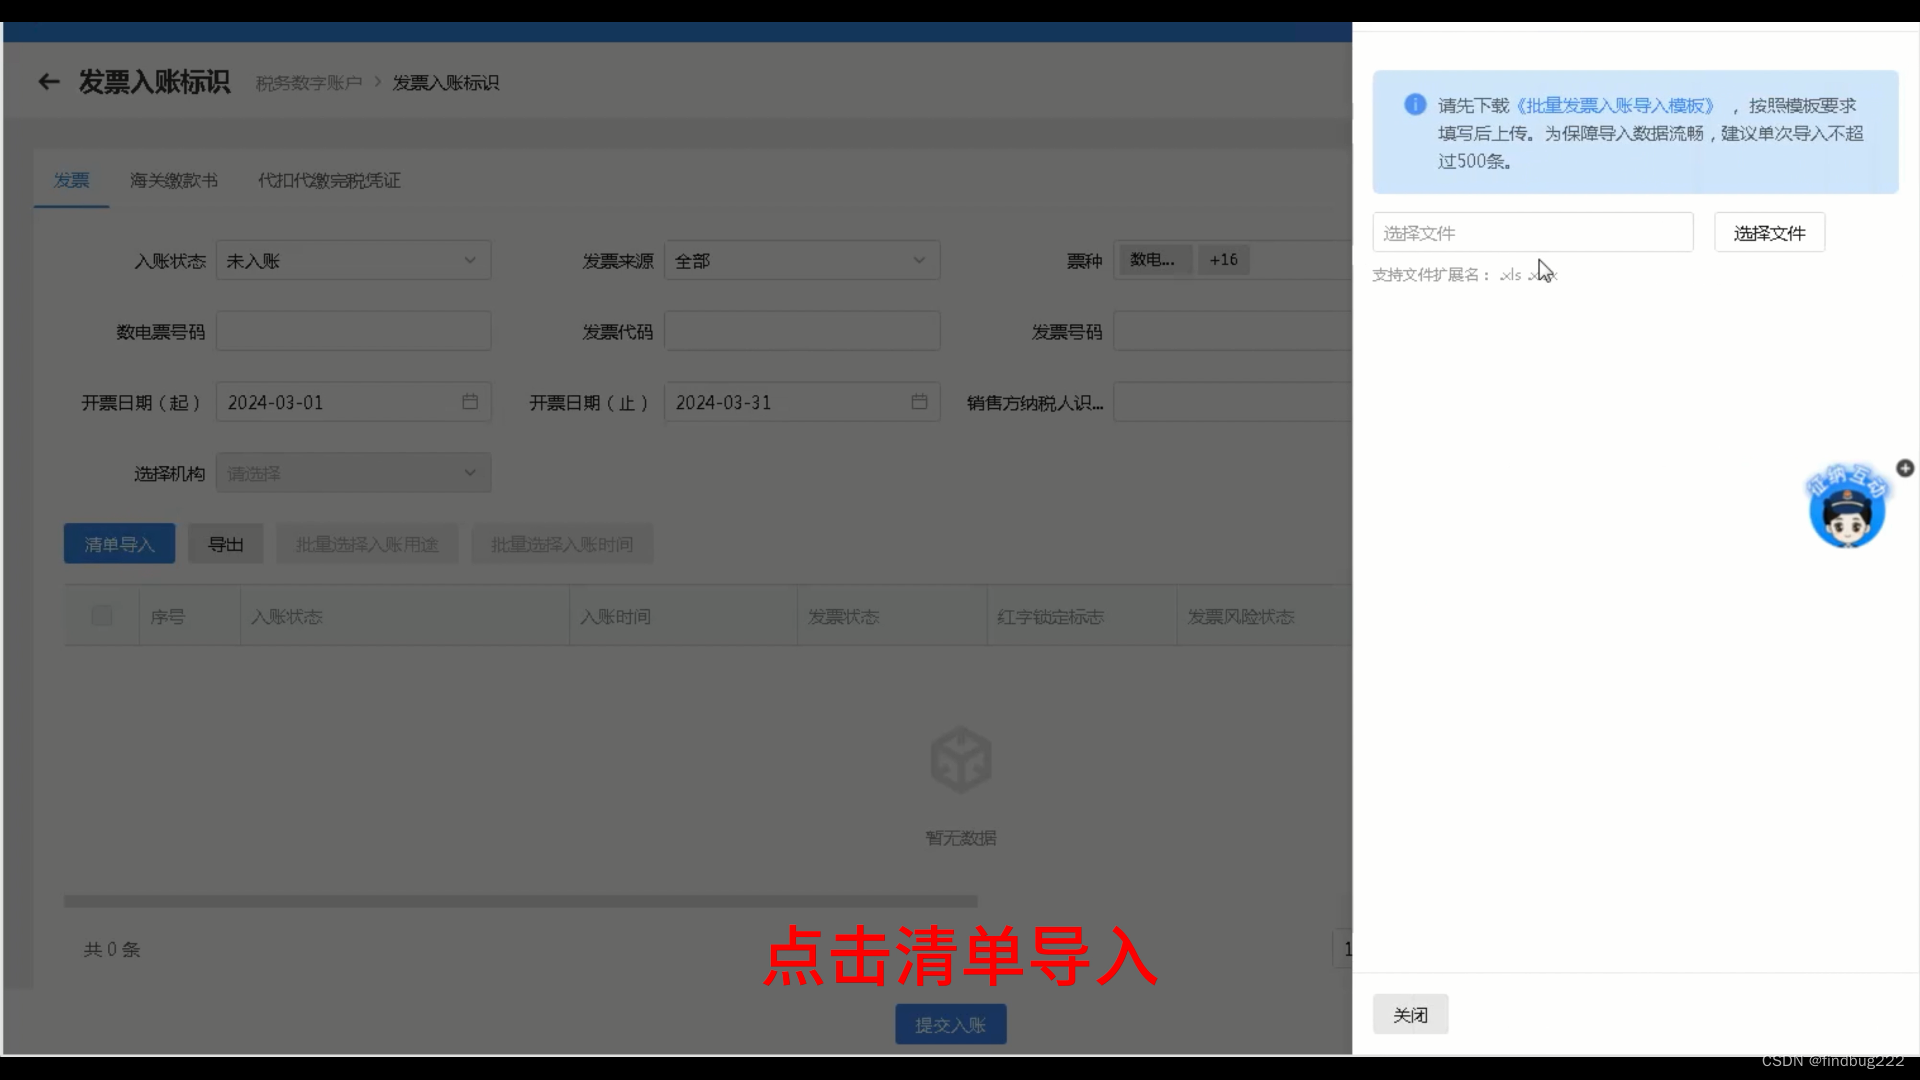
Task: Click the plus icon beside the assistant mascot
Action: [x=1905, y=468]
